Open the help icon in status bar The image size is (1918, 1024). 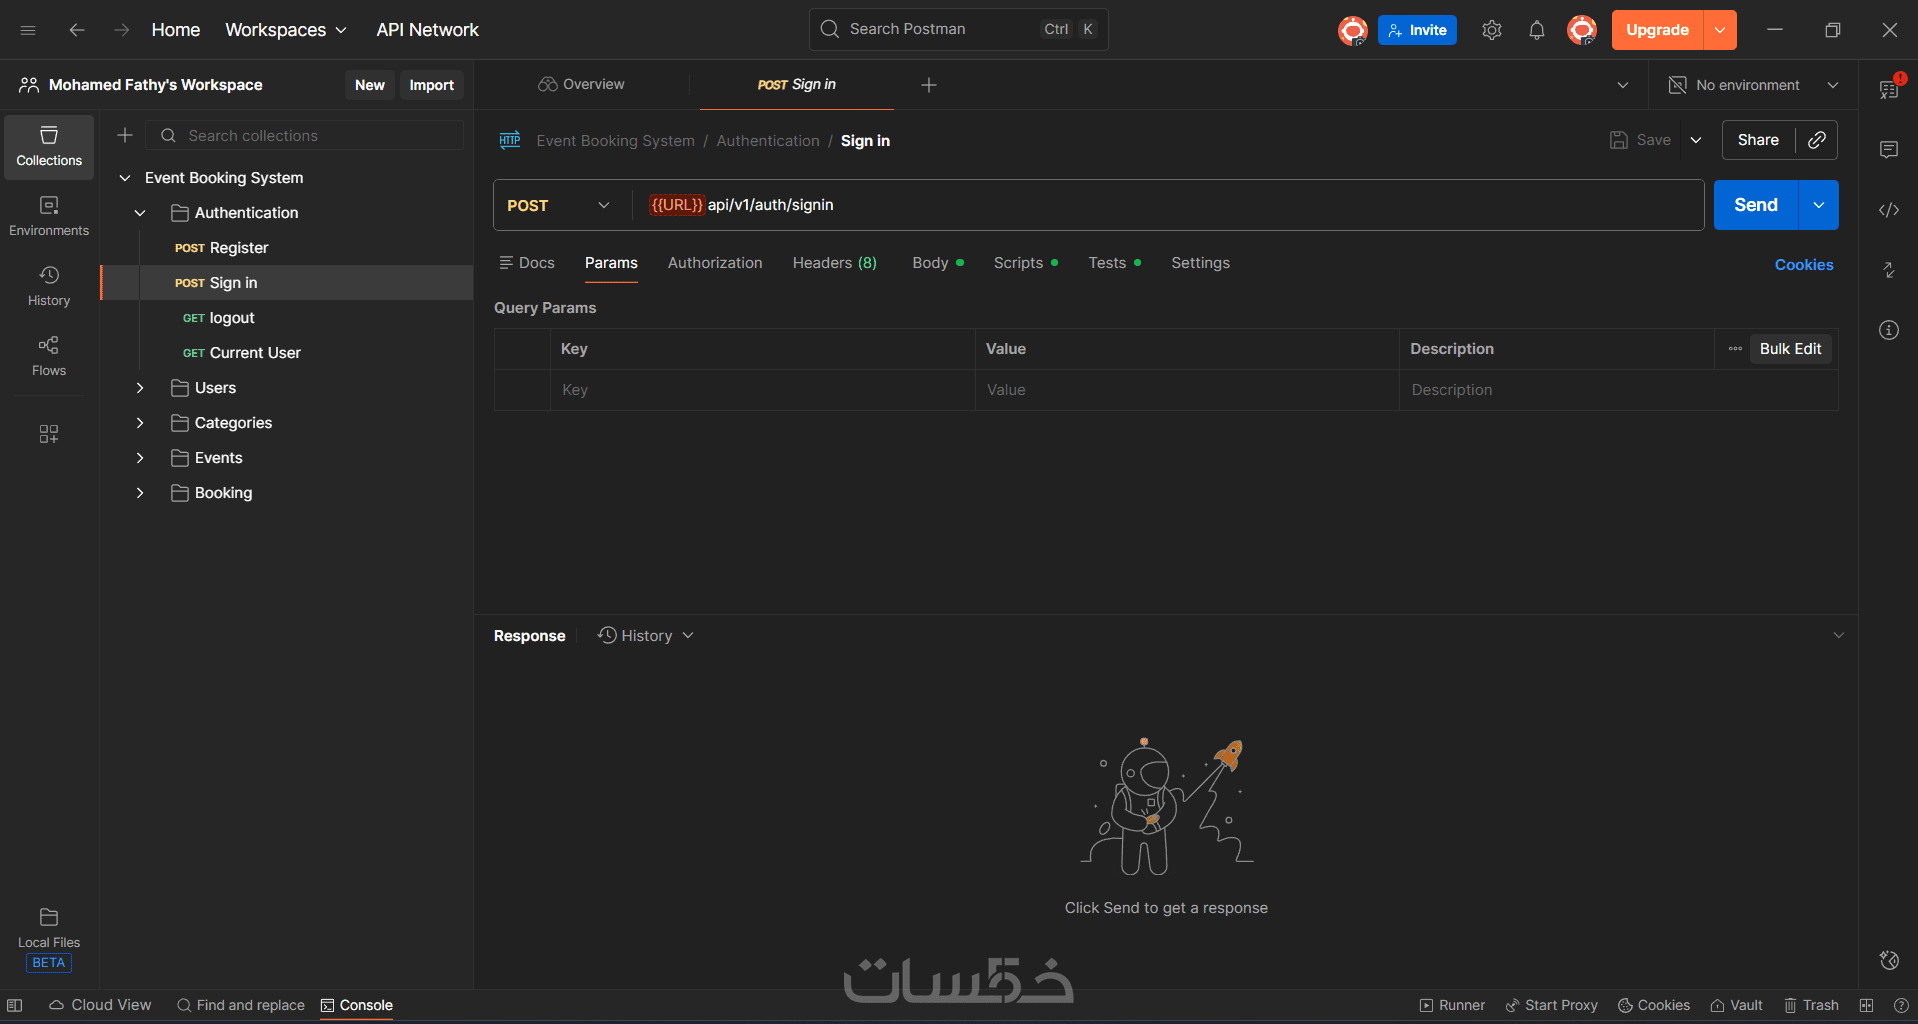click(x=1901, y=1005)
